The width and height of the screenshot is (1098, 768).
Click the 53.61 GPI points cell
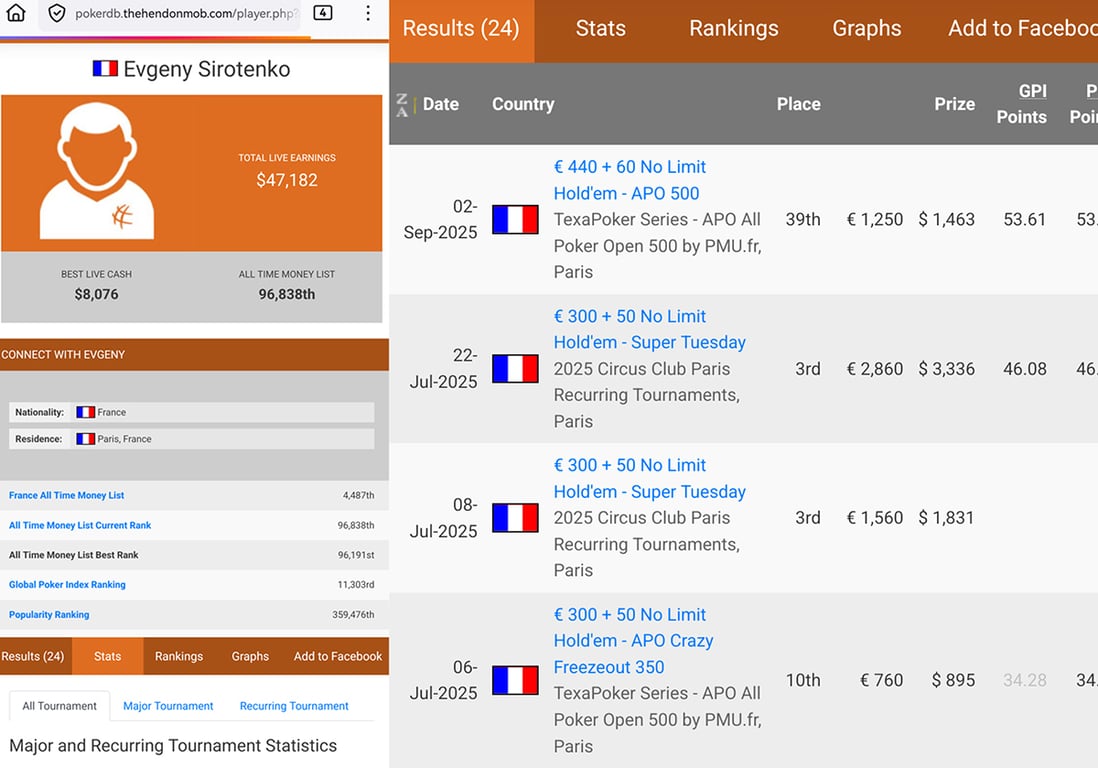tap(1024, 219)
